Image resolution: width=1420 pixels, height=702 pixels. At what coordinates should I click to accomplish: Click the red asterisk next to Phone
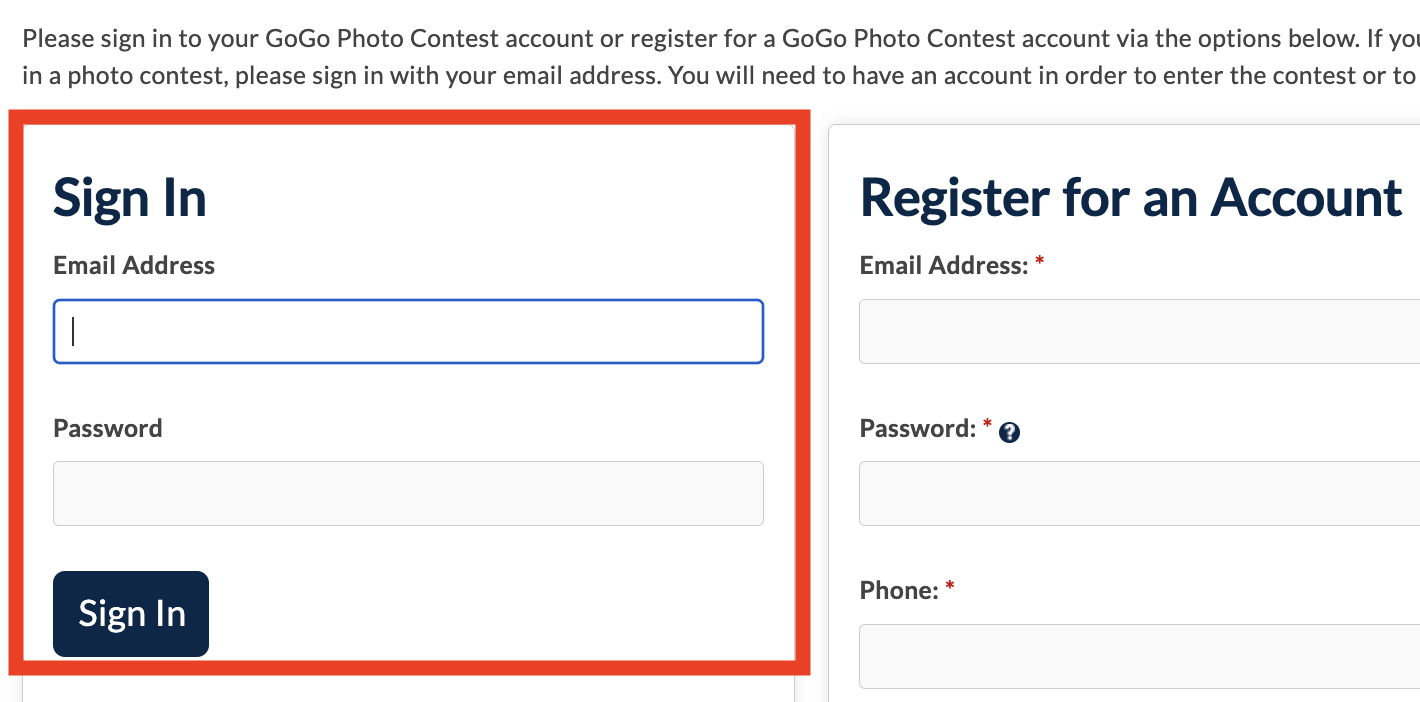tap(950, 587)
